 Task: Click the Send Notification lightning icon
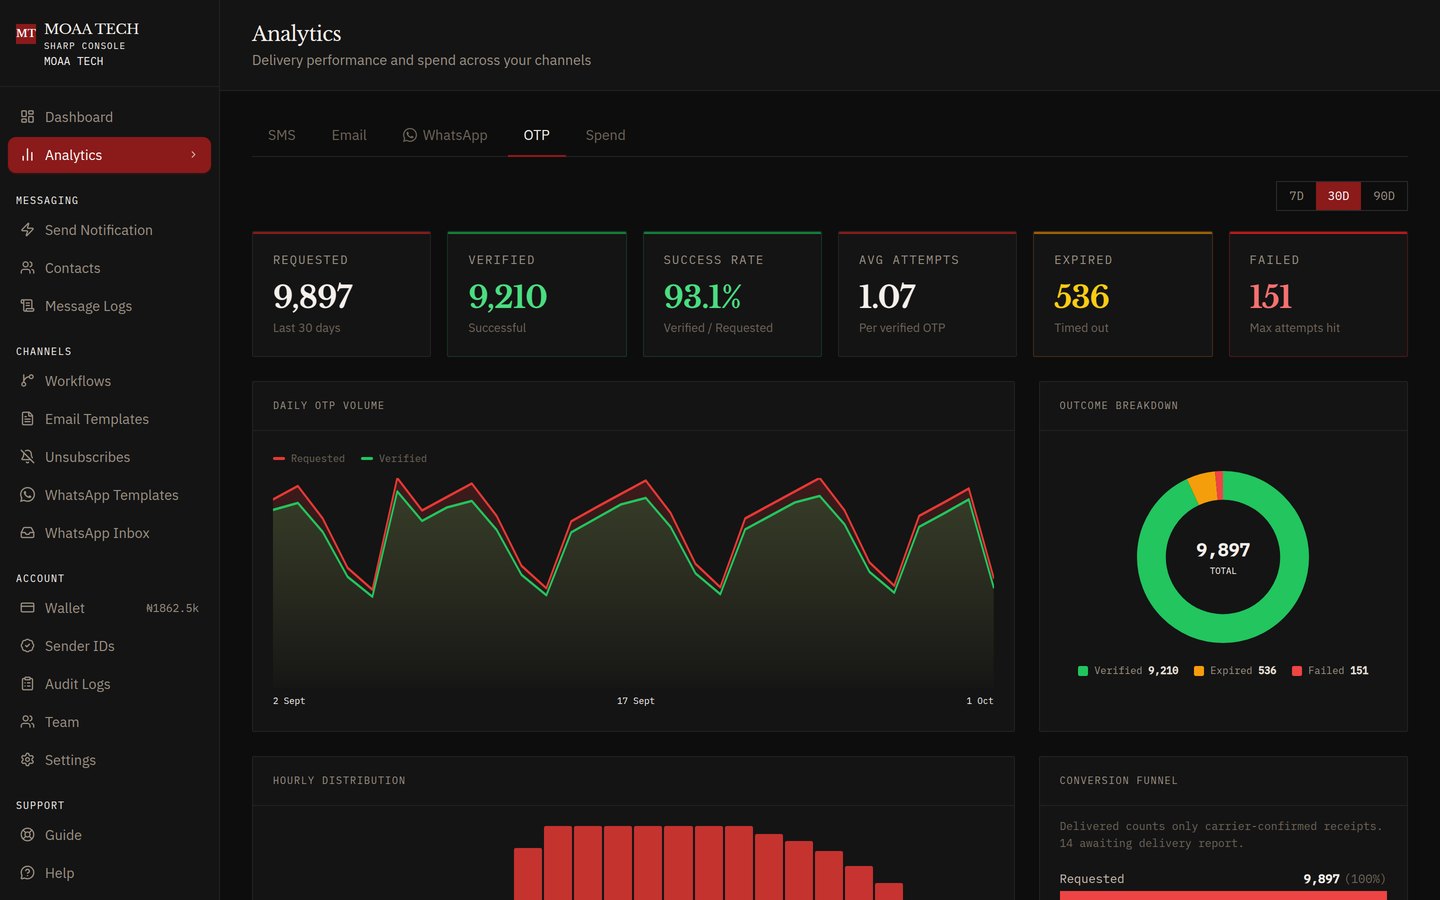pyautogui.click(x=27, y=230)
